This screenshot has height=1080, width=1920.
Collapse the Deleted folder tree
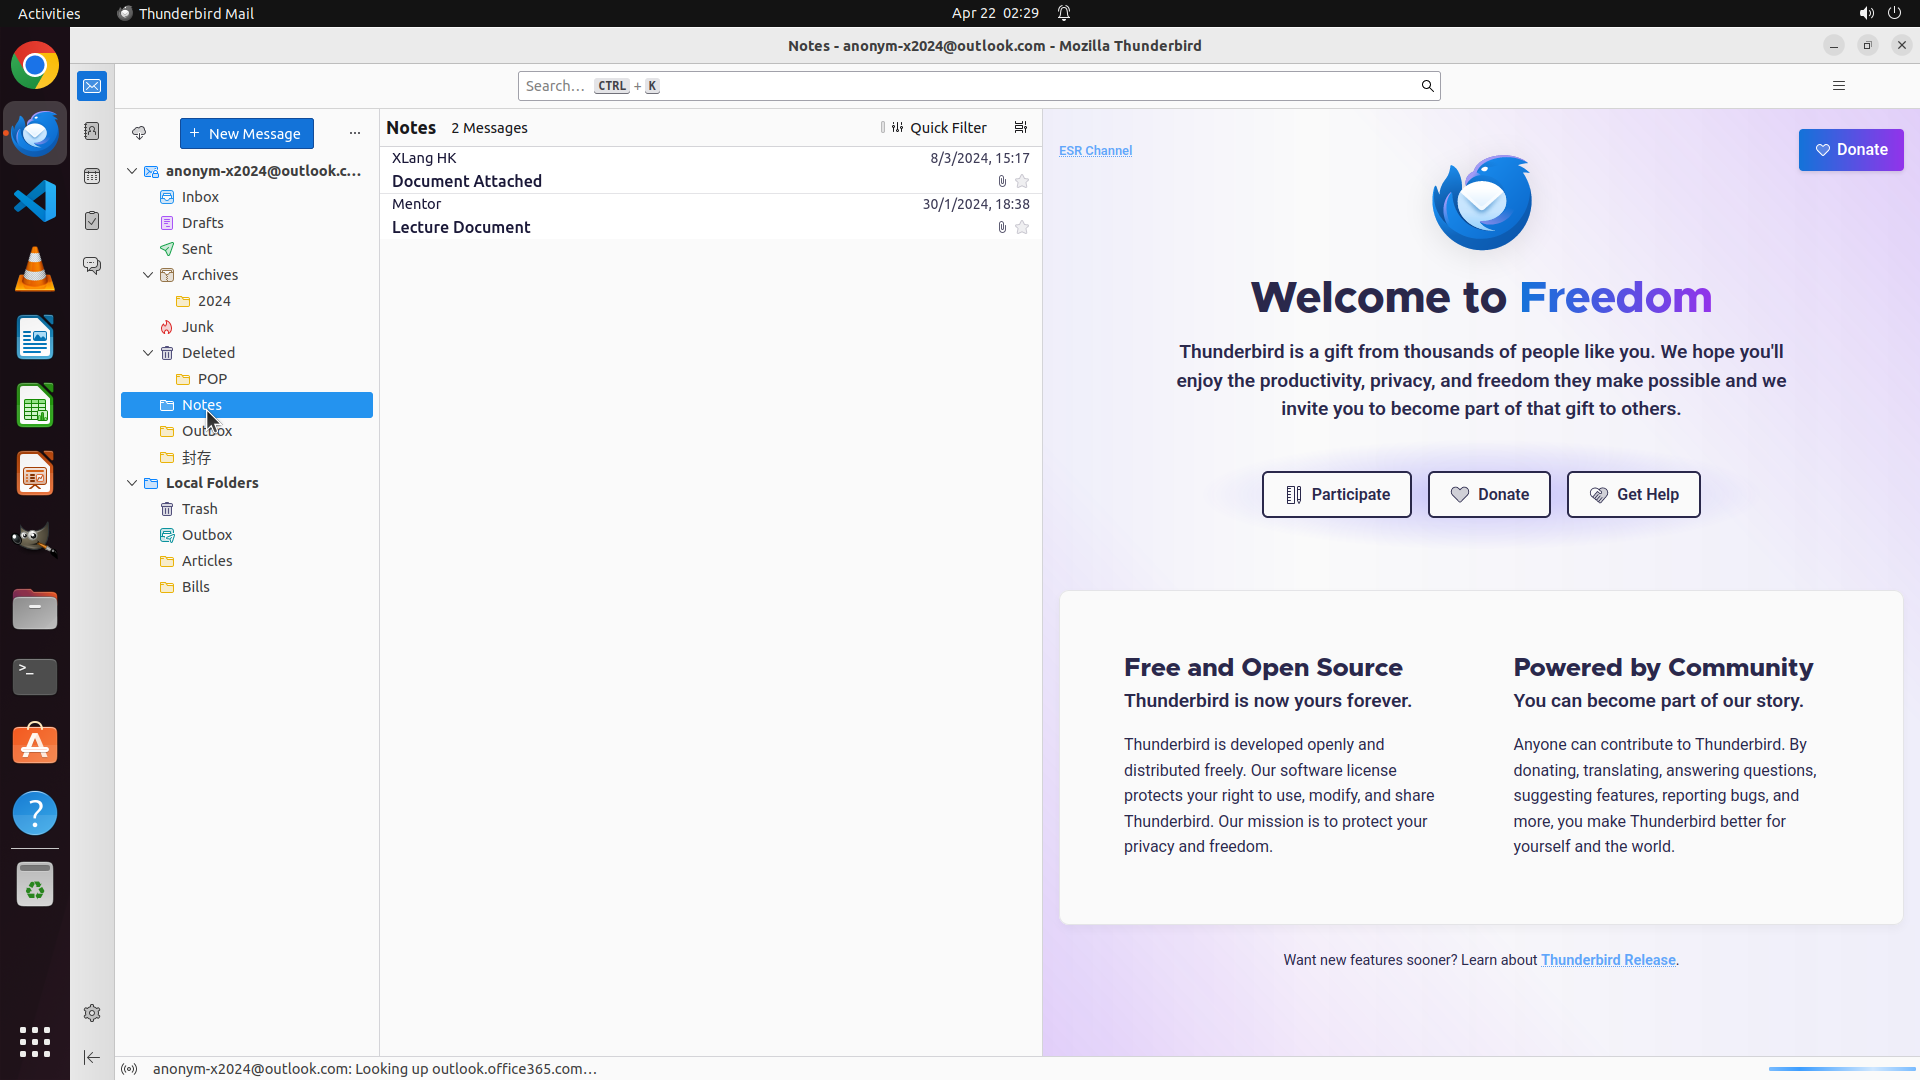point(148,353)
